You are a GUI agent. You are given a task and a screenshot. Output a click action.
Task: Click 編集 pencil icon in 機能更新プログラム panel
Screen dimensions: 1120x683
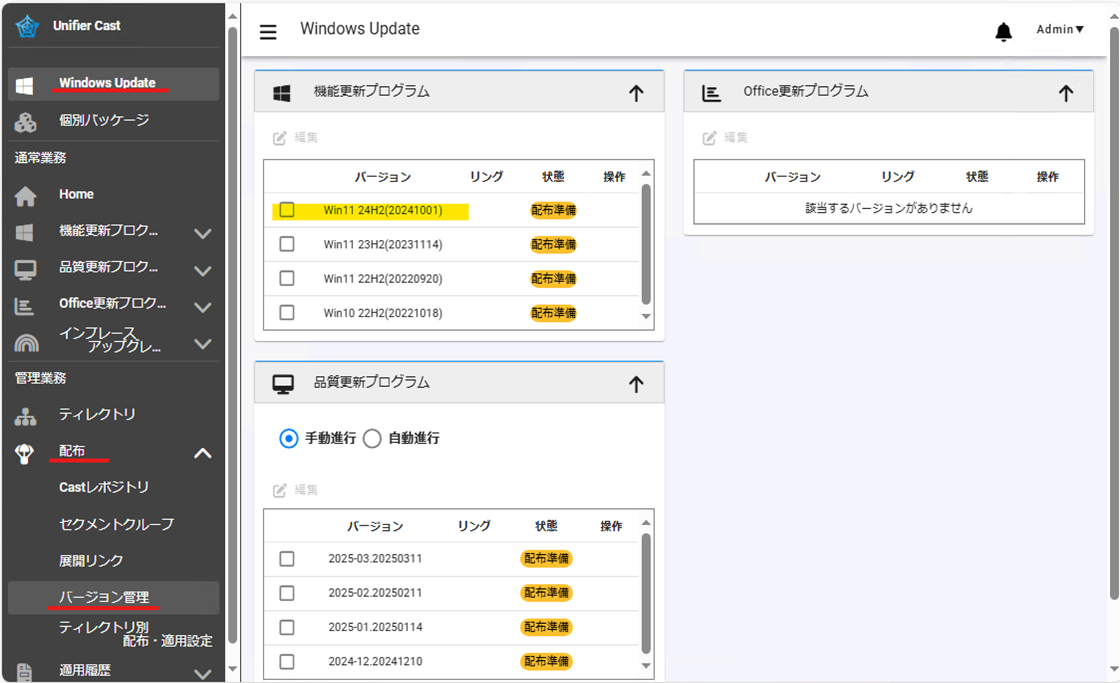click(x=280, y=138)
